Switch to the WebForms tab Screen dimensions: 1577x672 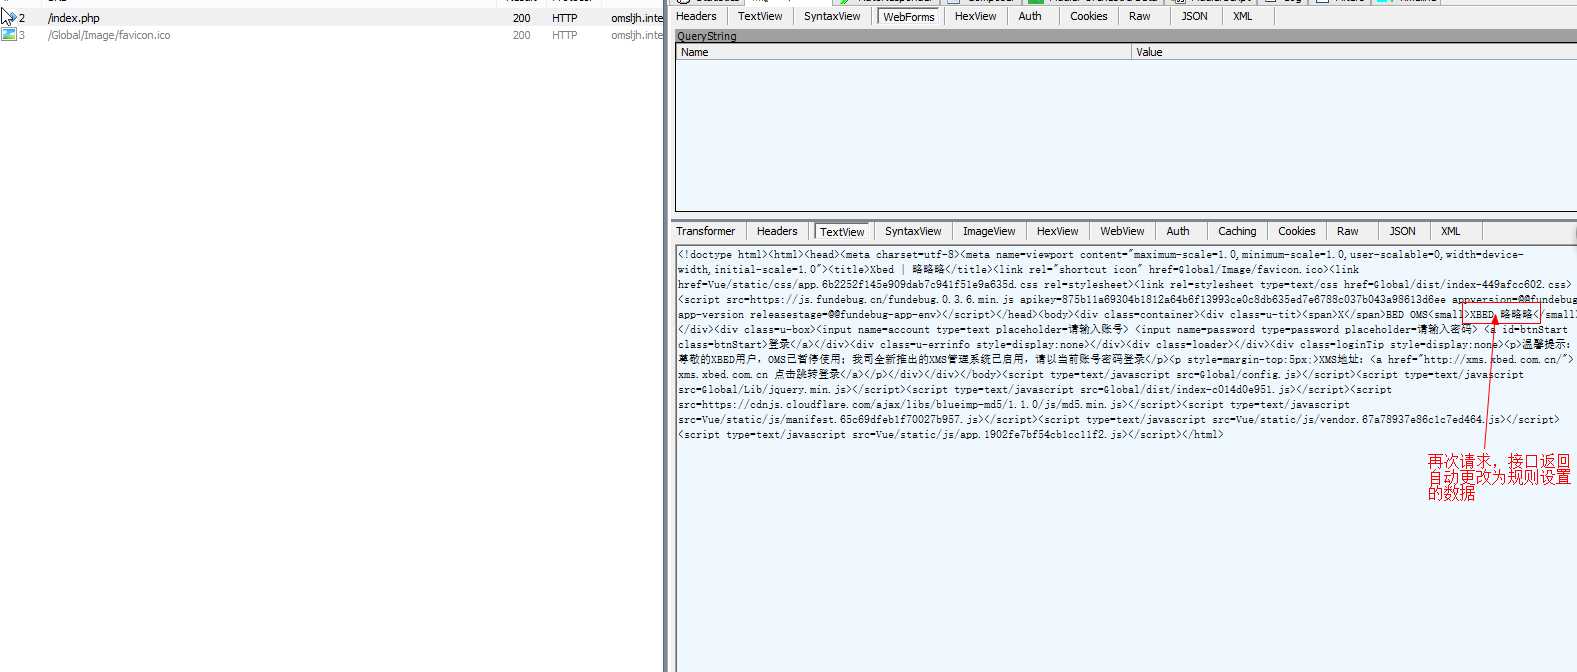(x=908, y=17)
